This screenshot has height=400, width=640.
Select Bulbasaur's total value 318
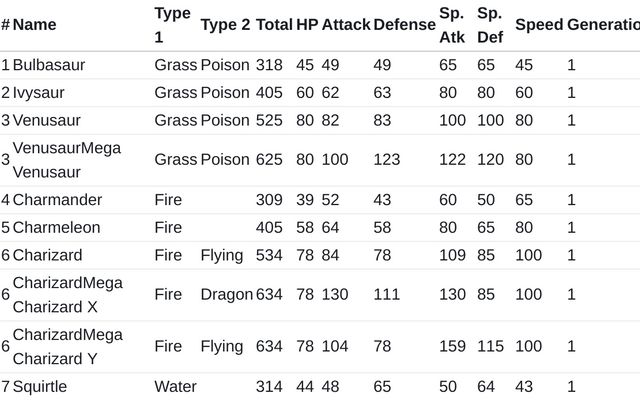coord(269,65)
